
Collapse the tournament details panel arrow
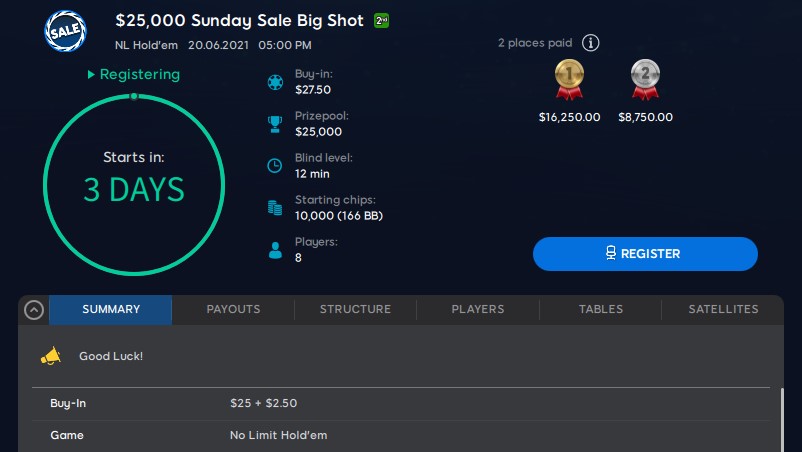pos(33,310)
